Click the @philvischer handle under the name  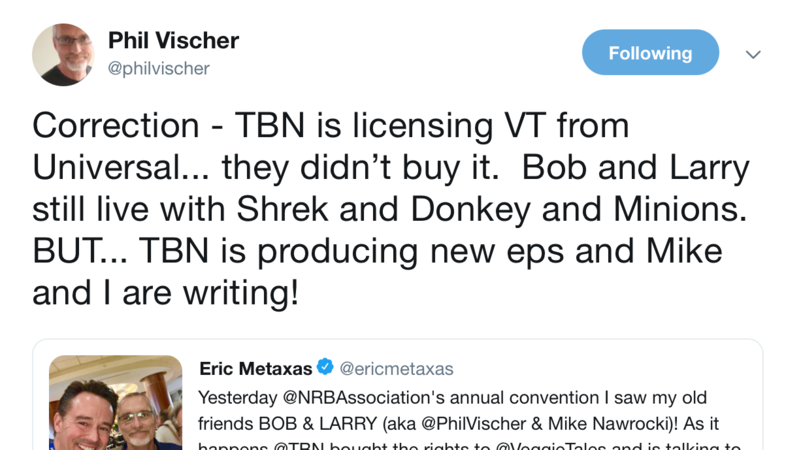pyautogui.click(x=159, y=68)
